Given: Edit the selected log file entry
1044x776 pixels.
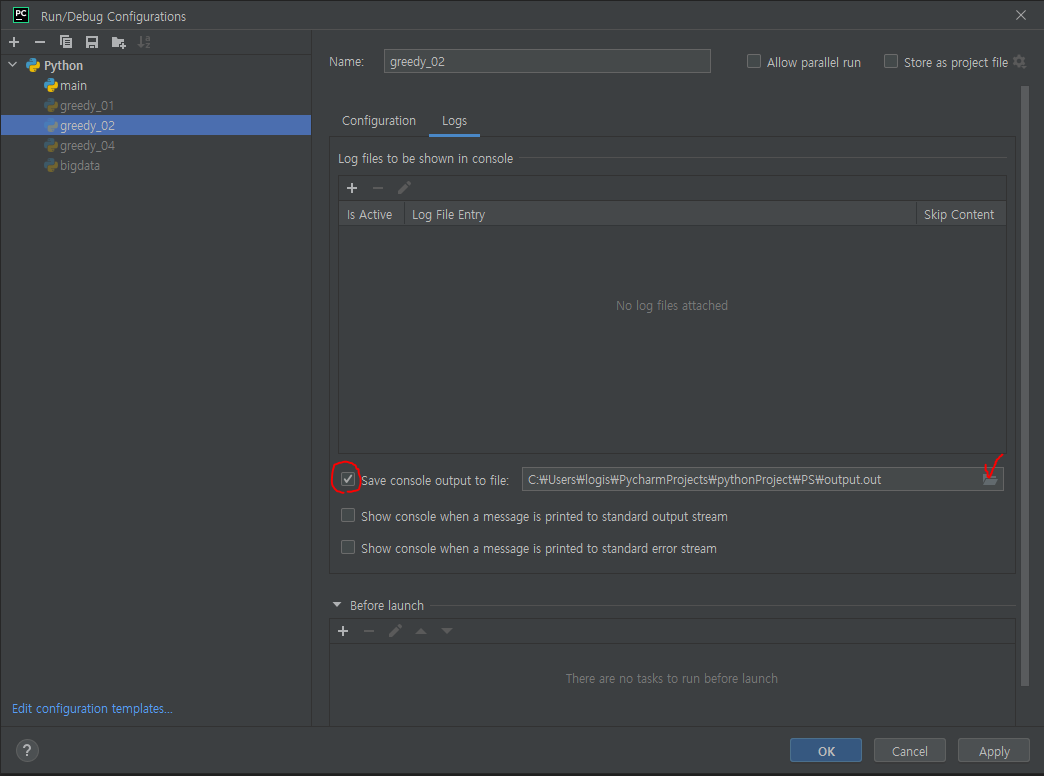Looking at the screenshot, I should pos(404,189).
